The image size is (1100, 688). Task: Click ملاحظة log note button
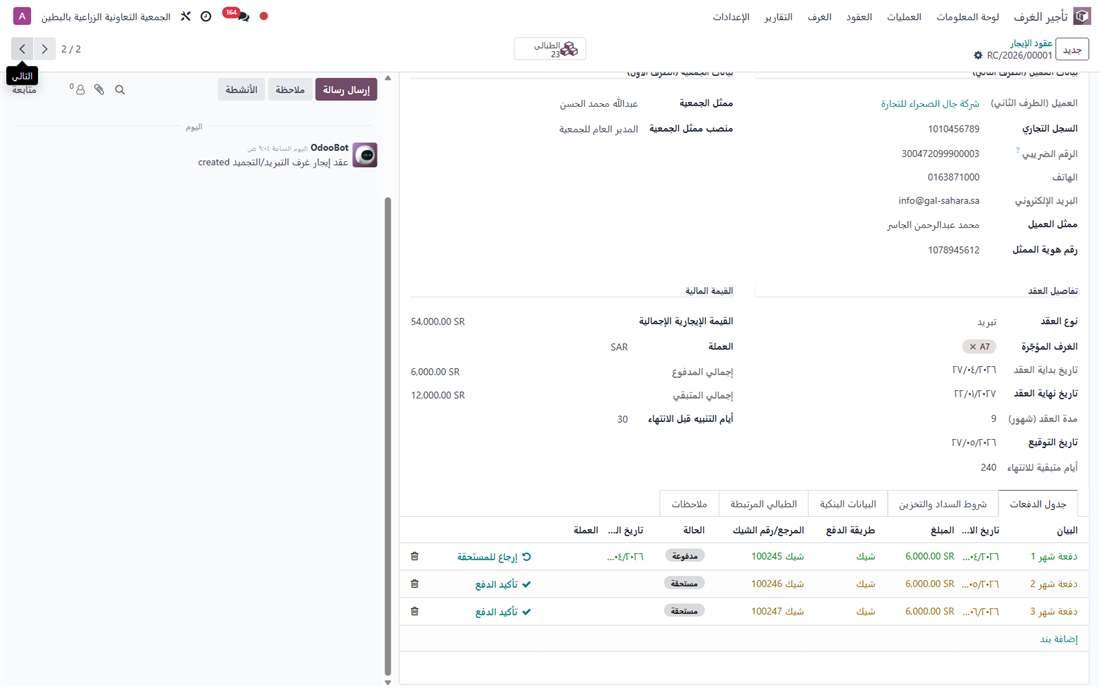point(290,90)
